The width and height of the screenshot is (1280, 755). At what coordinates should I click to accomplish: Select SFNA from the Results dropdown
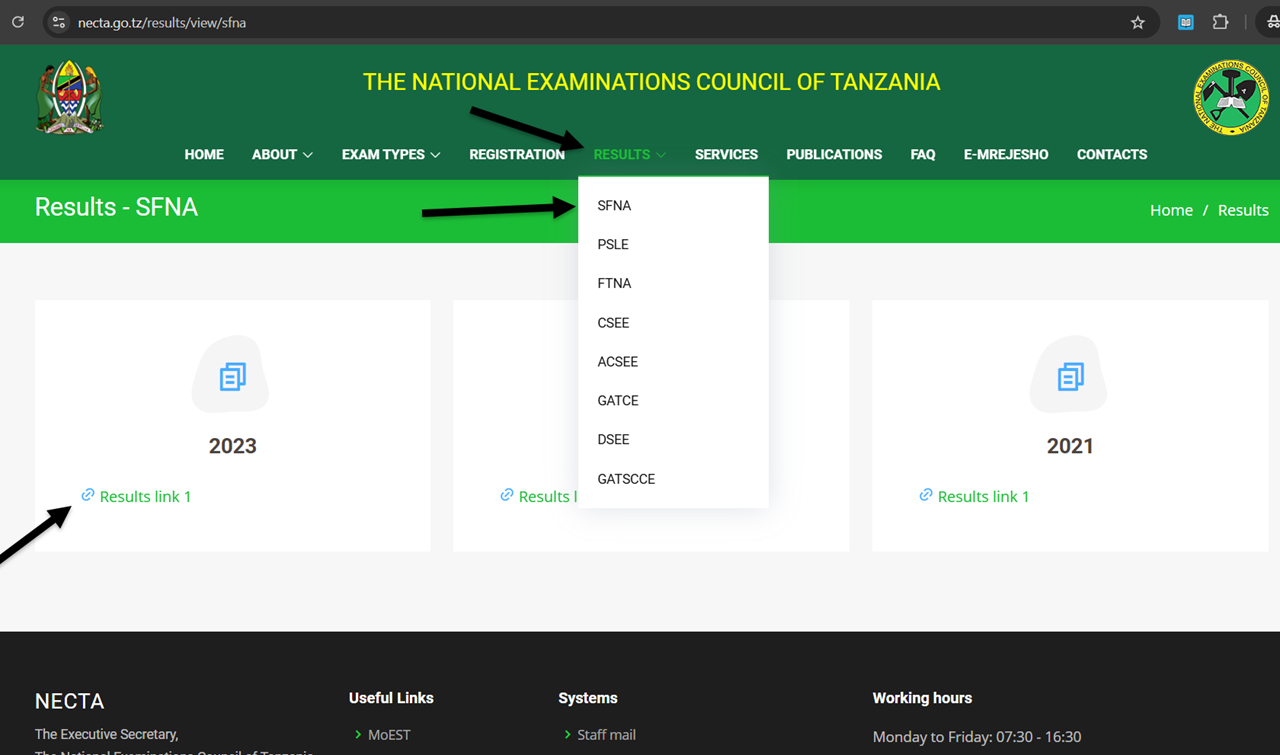tap(673, 205)
